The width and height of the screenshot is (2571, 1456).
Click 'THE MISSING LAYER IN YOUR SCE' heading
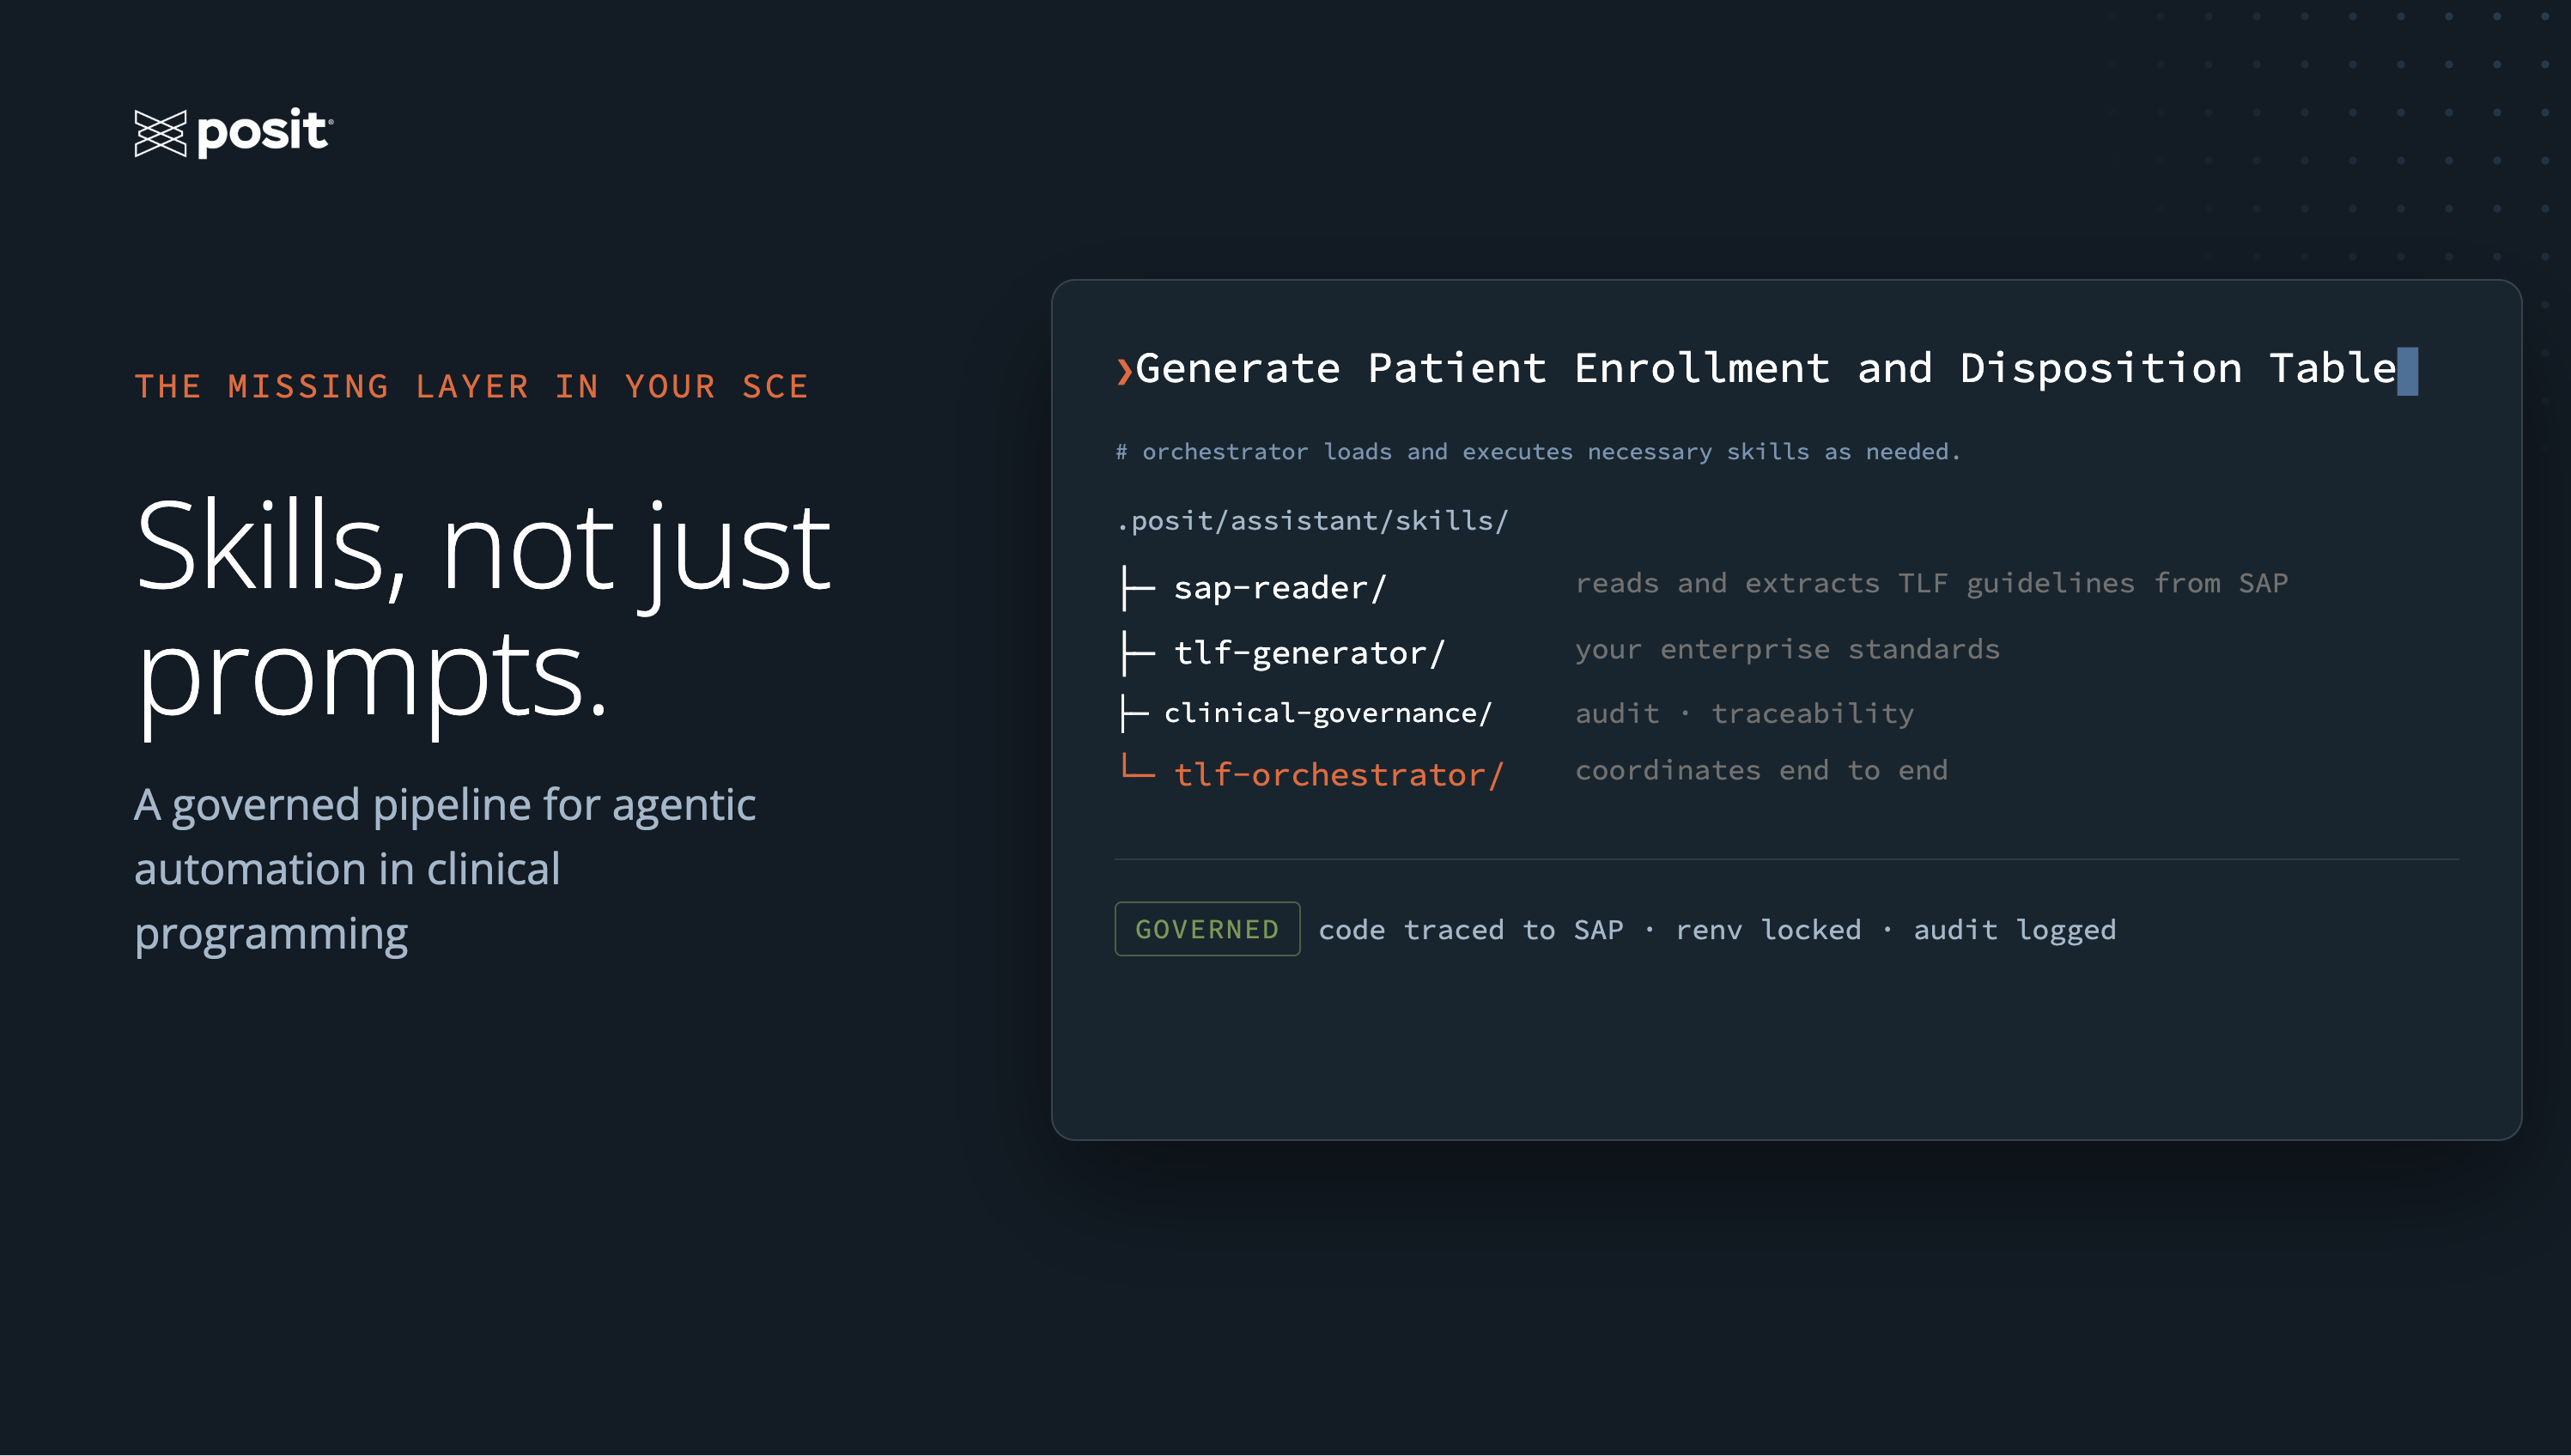point(471,387)
